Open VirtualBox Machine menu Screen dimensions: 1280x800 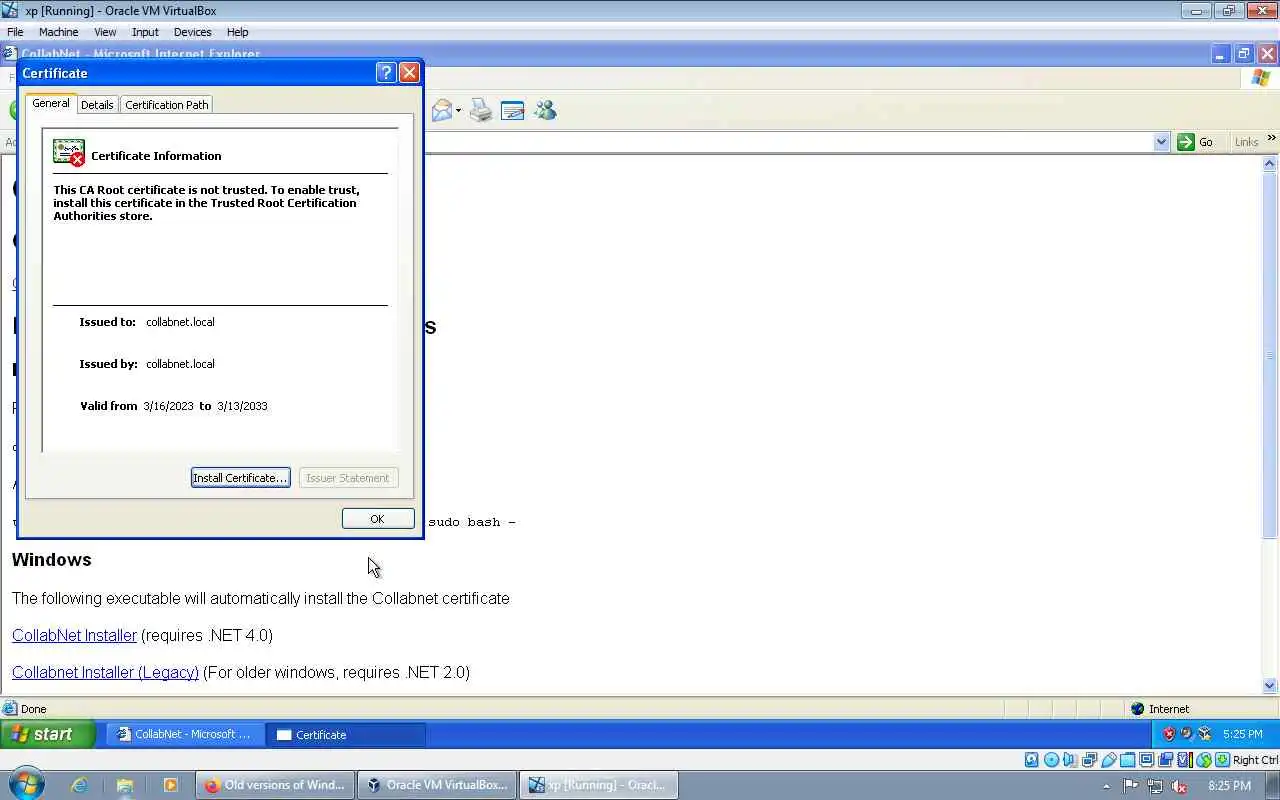58,32
